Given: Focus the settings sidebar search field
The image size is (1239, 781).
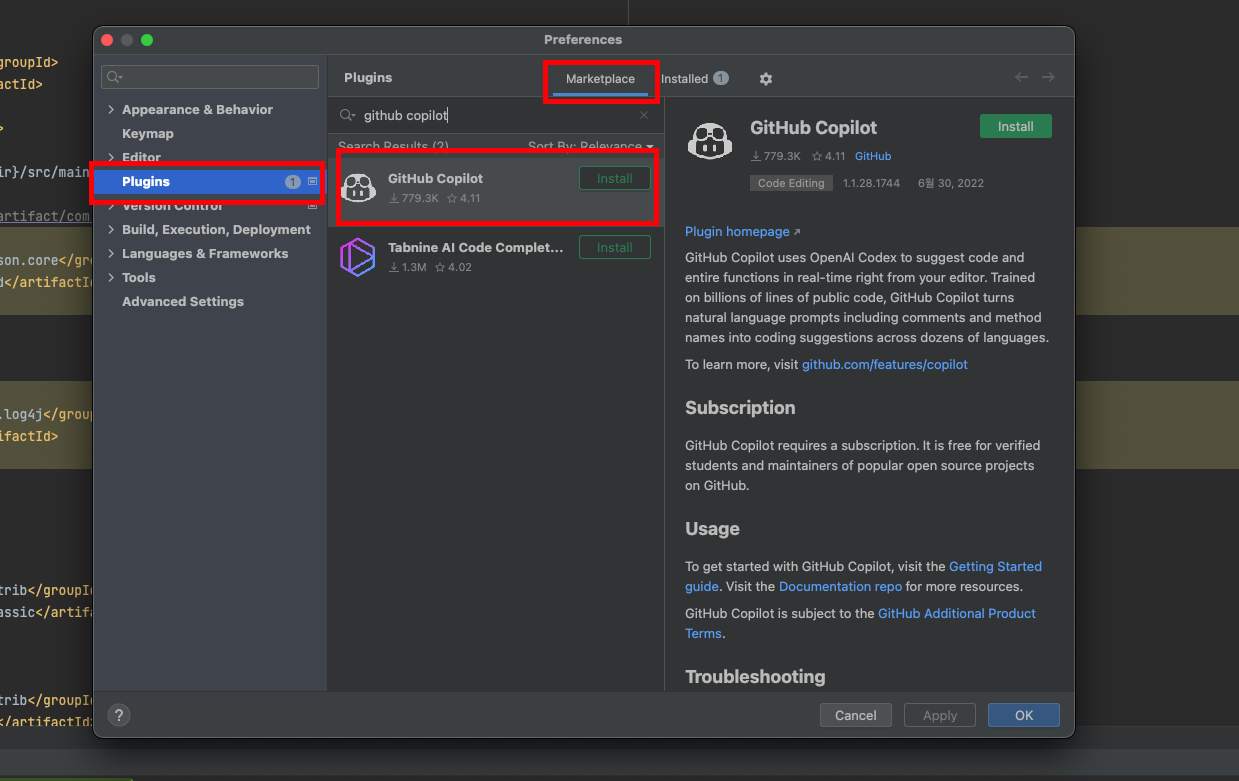Looking at the screenshot, I should pos(210,77).
